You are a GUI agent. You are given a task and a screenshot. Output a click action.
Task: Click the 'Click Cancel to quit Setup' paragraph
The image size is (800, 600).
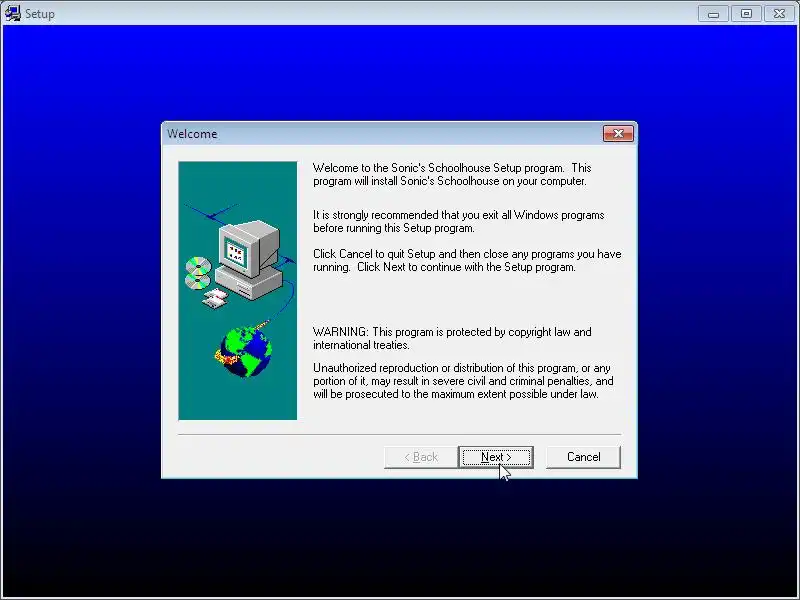pyautogui.click(x=467, y=261)
